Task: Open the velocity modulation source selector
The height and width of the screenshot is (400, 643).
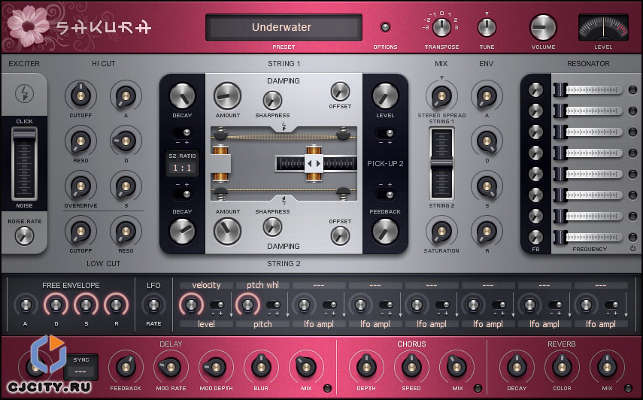Action: click(x=206, y=285)
